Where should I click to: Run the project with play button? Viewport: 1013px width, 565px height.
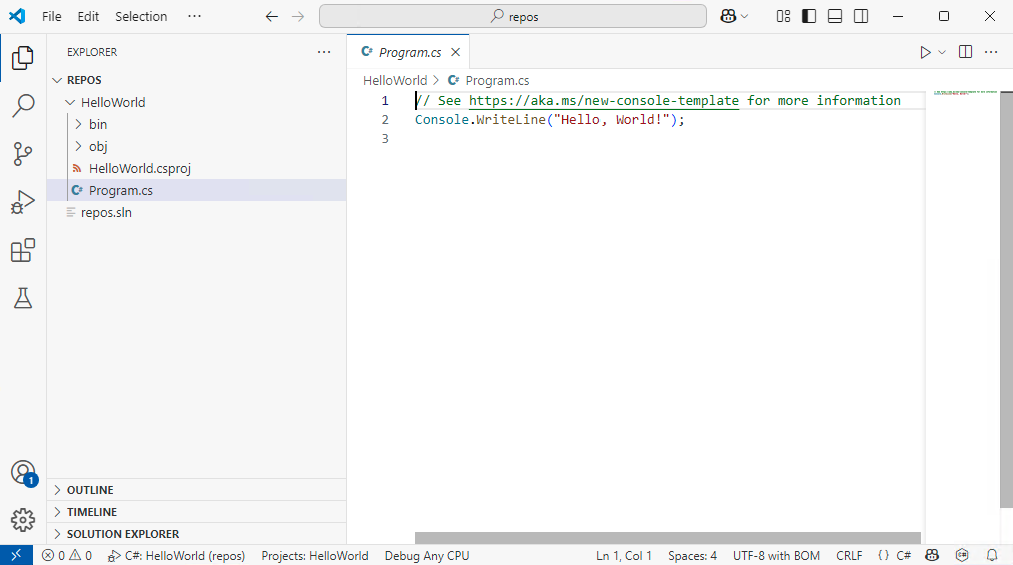coord(925,52)
